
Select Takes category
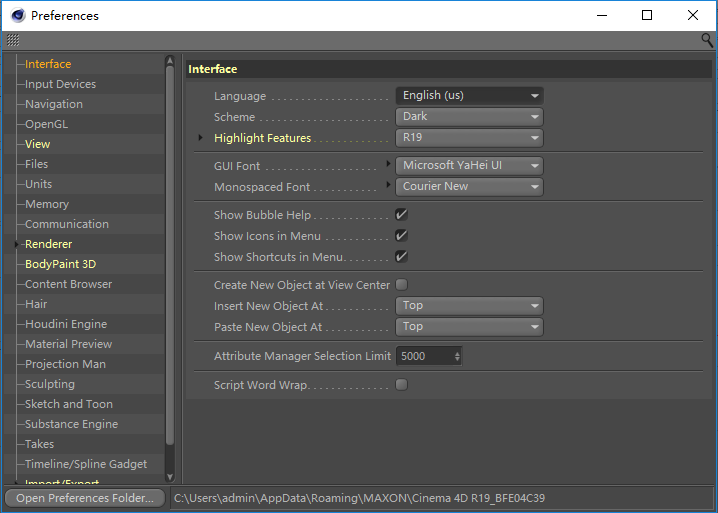coord(39,444)
